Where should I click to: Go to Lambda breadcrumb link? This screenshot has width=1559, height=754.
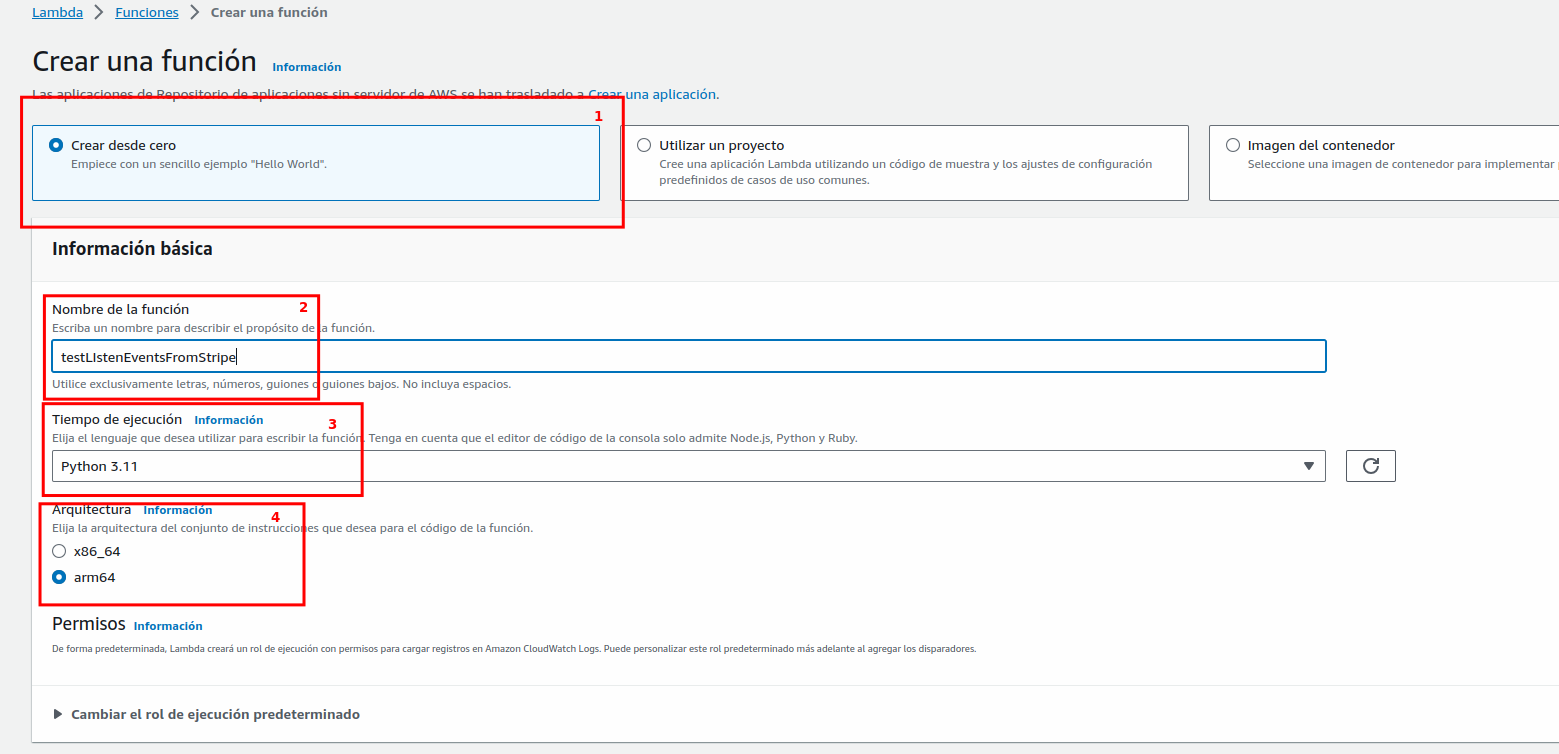(58, 13)
